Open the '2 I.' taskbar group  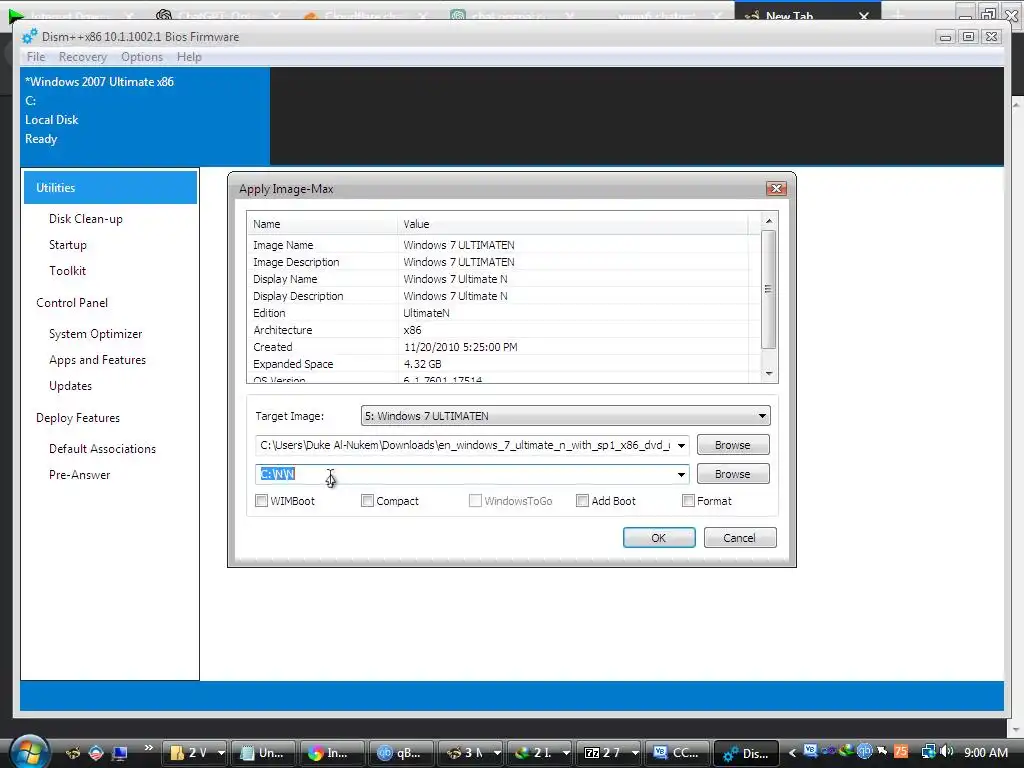pyautogui.click(x=539, y=753)
